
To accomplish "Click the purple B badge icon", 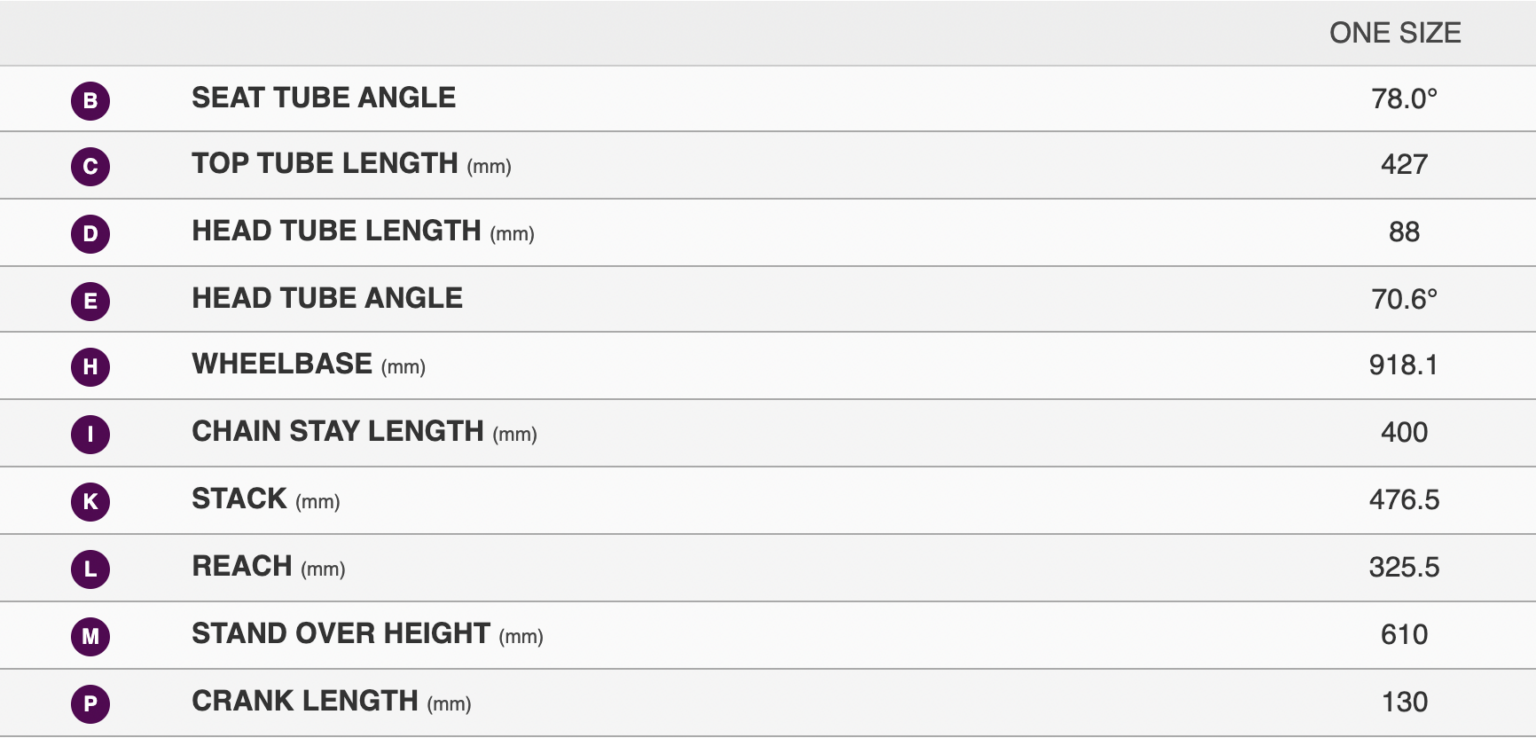I will 90,101.
